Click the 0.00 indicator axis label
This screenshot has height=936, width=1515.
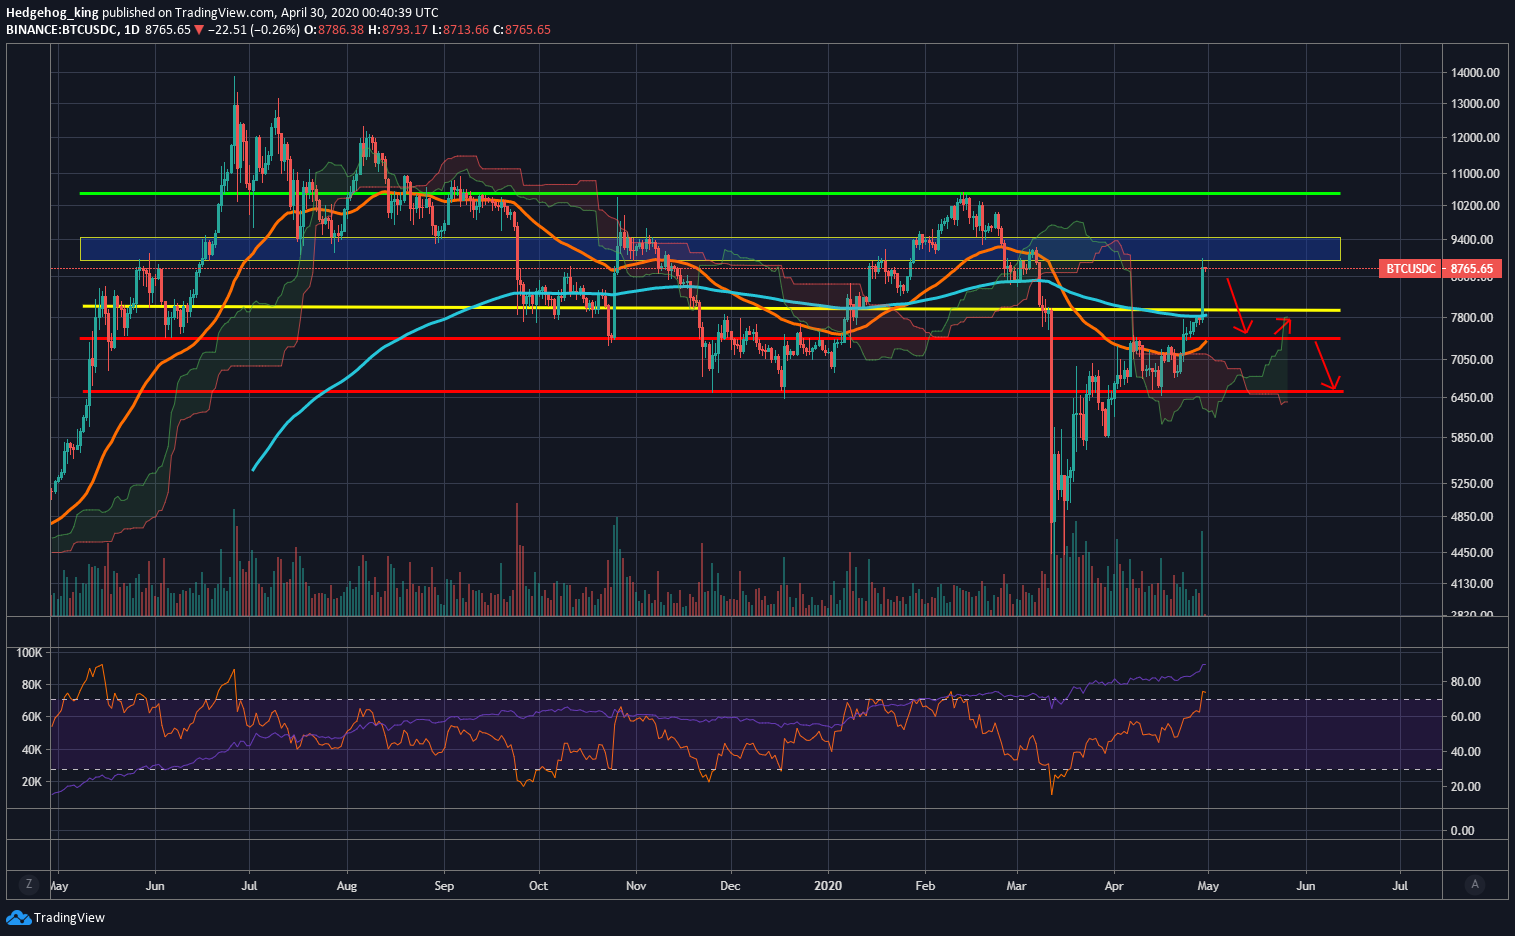point(1462,831)
